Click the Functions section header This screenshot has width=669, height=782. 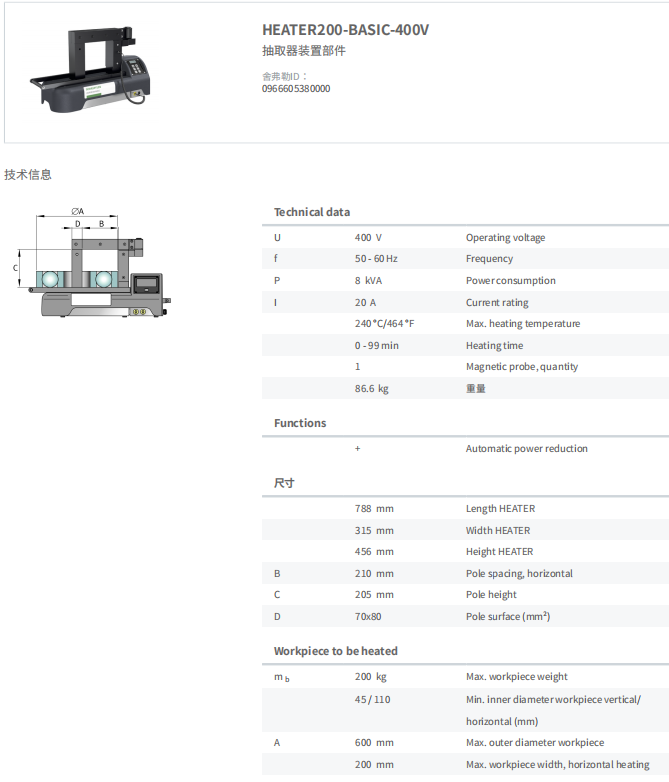point(300,423)
